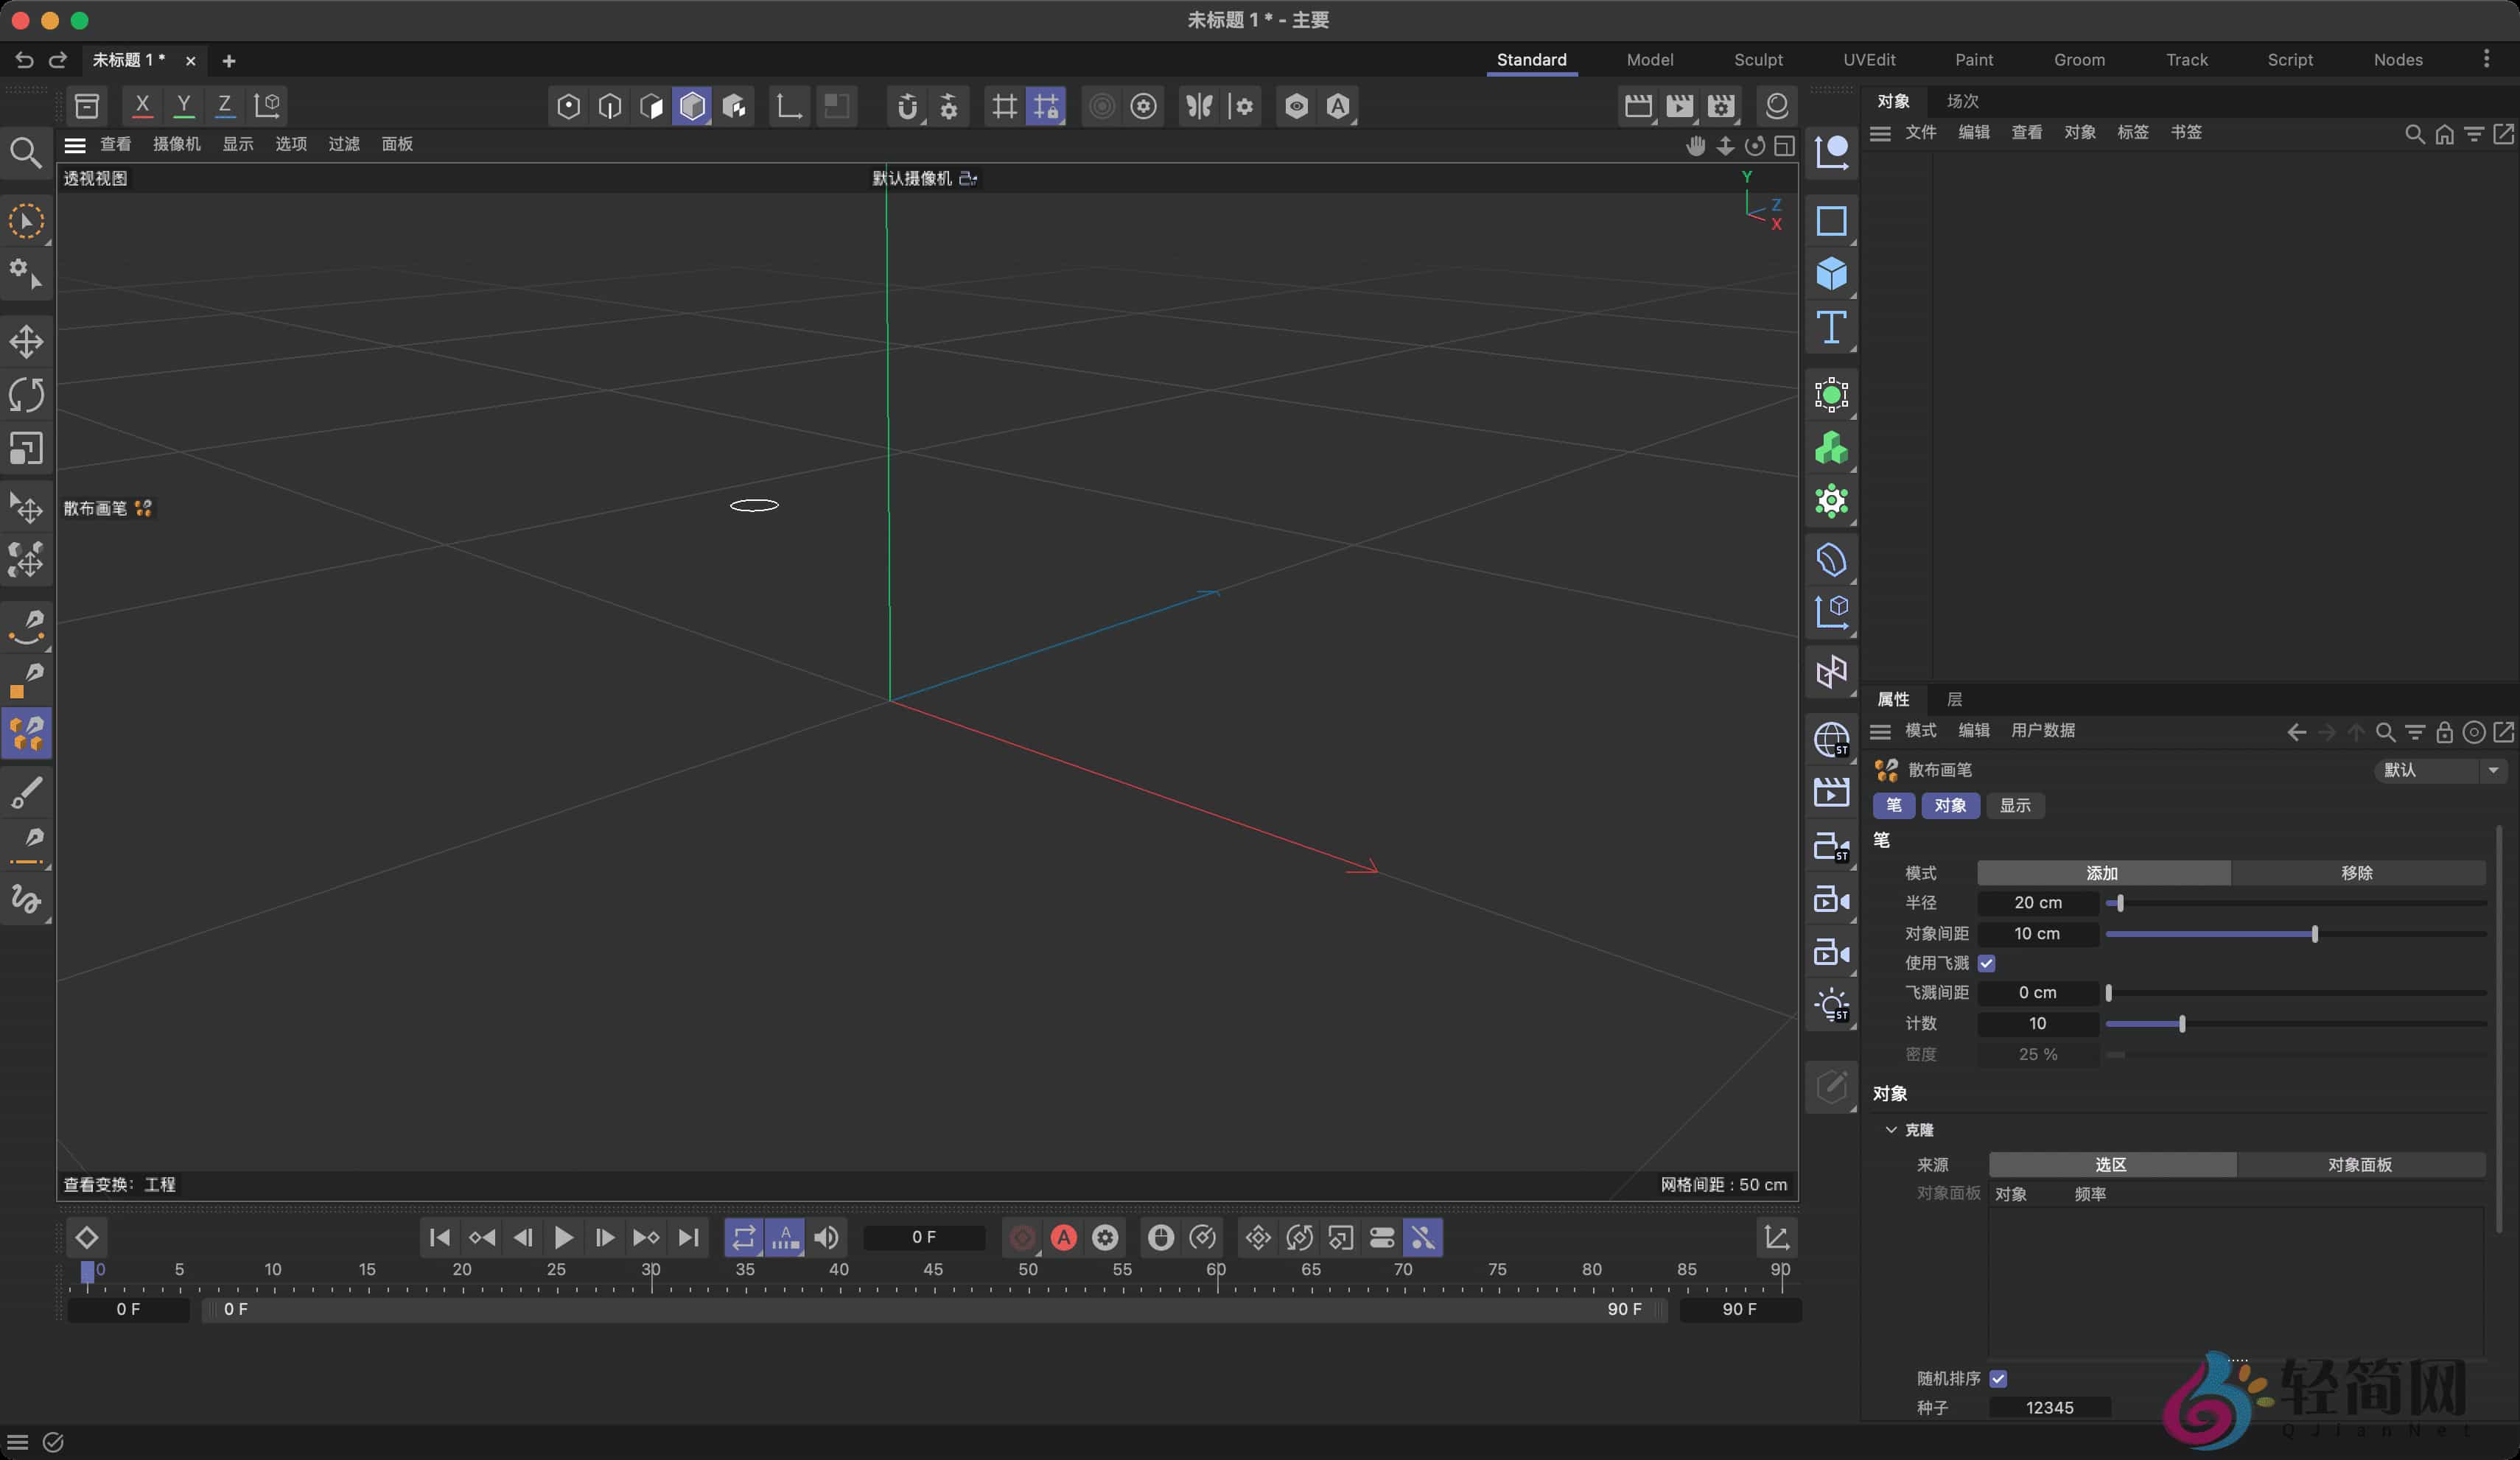
Task: Open the 摄像机 viewport menu
Action: point(177,144)
